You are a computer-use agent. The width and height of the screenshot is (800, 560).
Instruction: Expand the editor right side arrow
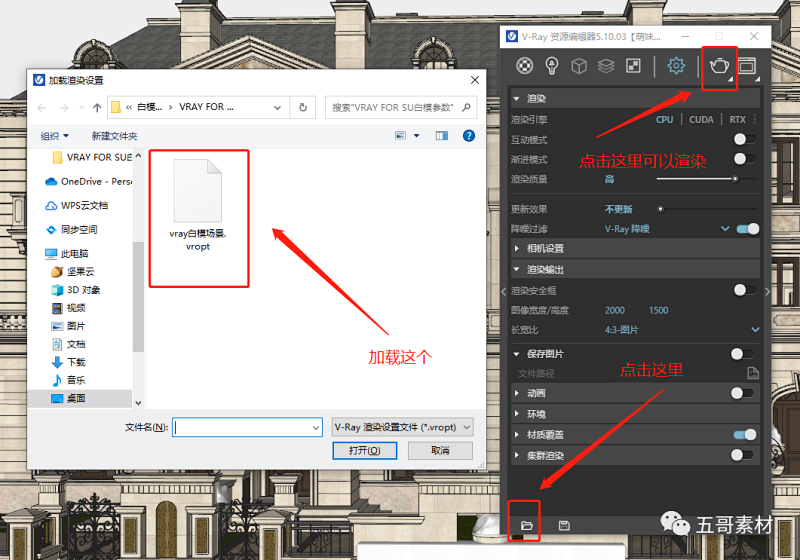767,292
